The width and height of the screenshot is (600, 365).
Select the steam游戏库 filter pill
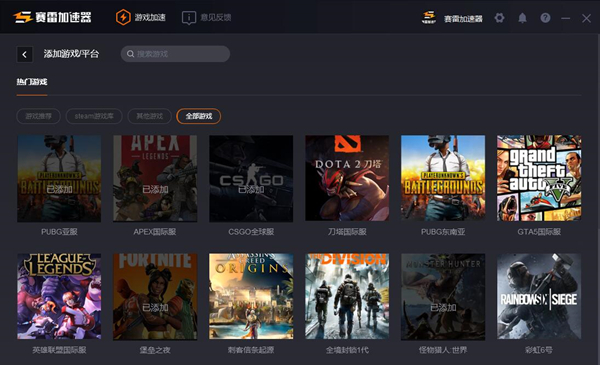94,116
